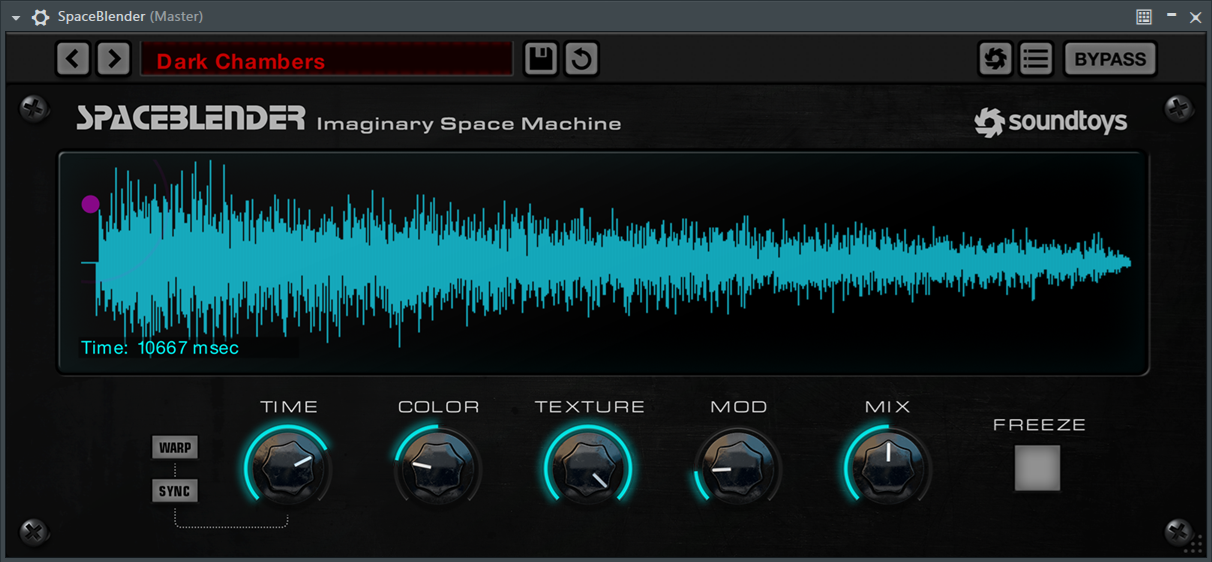Screen dimensions: 1212x562
Task: Go to the previous preset
Action: [x=72, y=59]
